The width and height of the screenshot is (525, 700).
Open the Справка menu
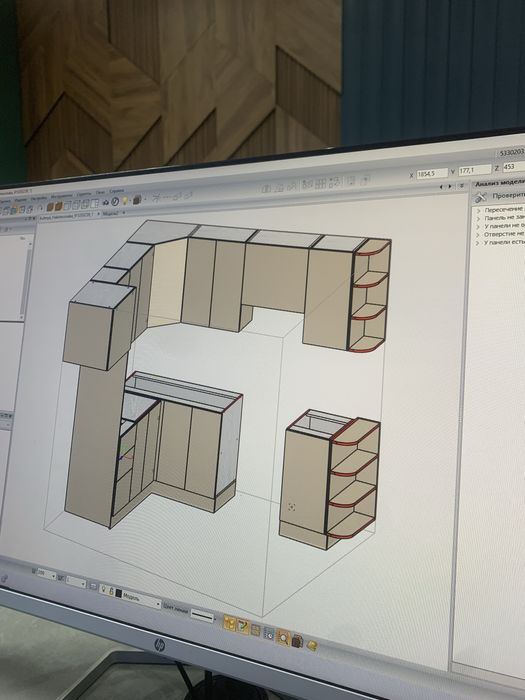pos(117,191)
